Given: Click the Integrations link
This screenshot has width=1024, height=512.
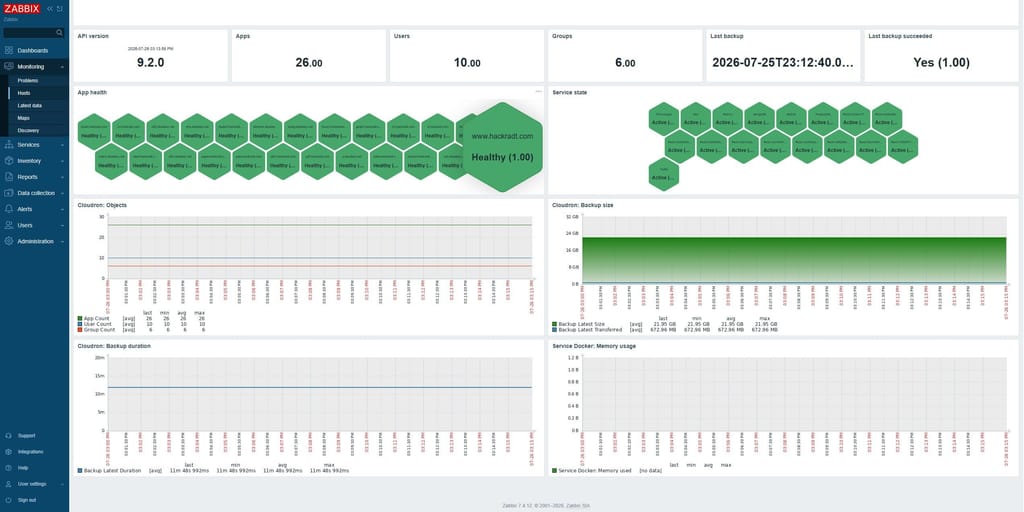Looking at the screenshot, I should pos(31,452).
